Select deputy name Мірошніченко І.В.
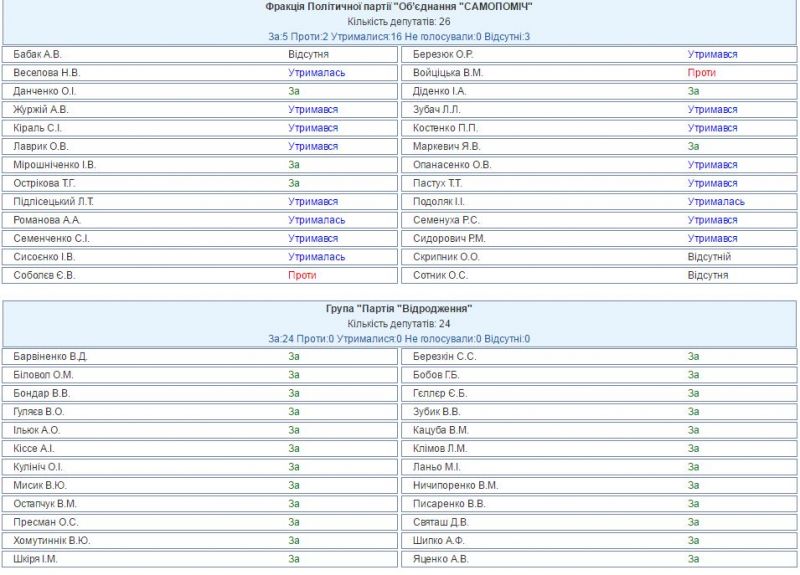The height and width of the screenshot is (575, 800). [55, 165]
